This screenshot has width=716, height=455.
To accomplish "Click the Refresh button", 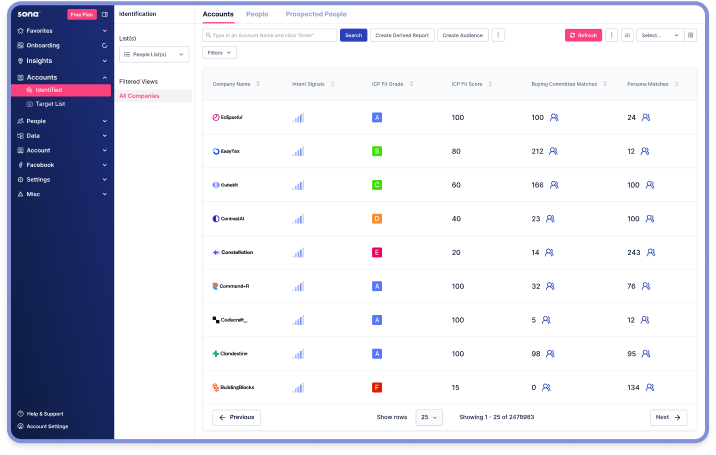I will (584, 35).
